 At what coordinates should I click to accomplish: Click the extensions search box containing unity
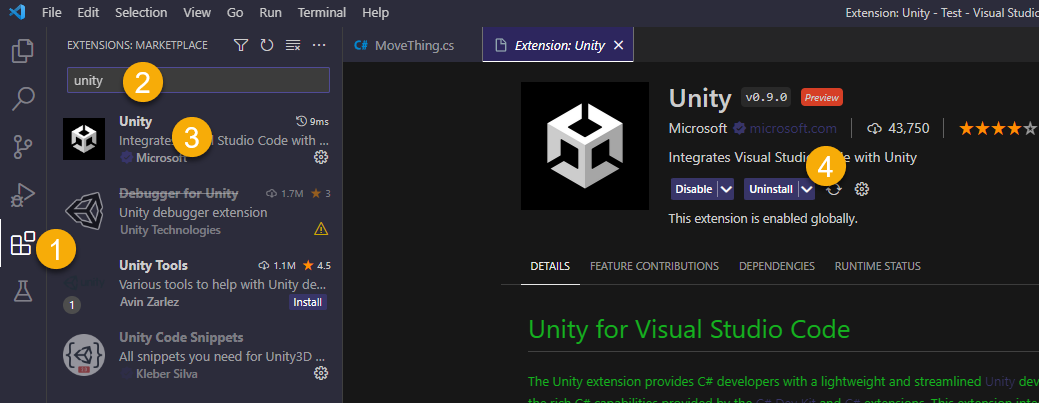click(198, 80)
